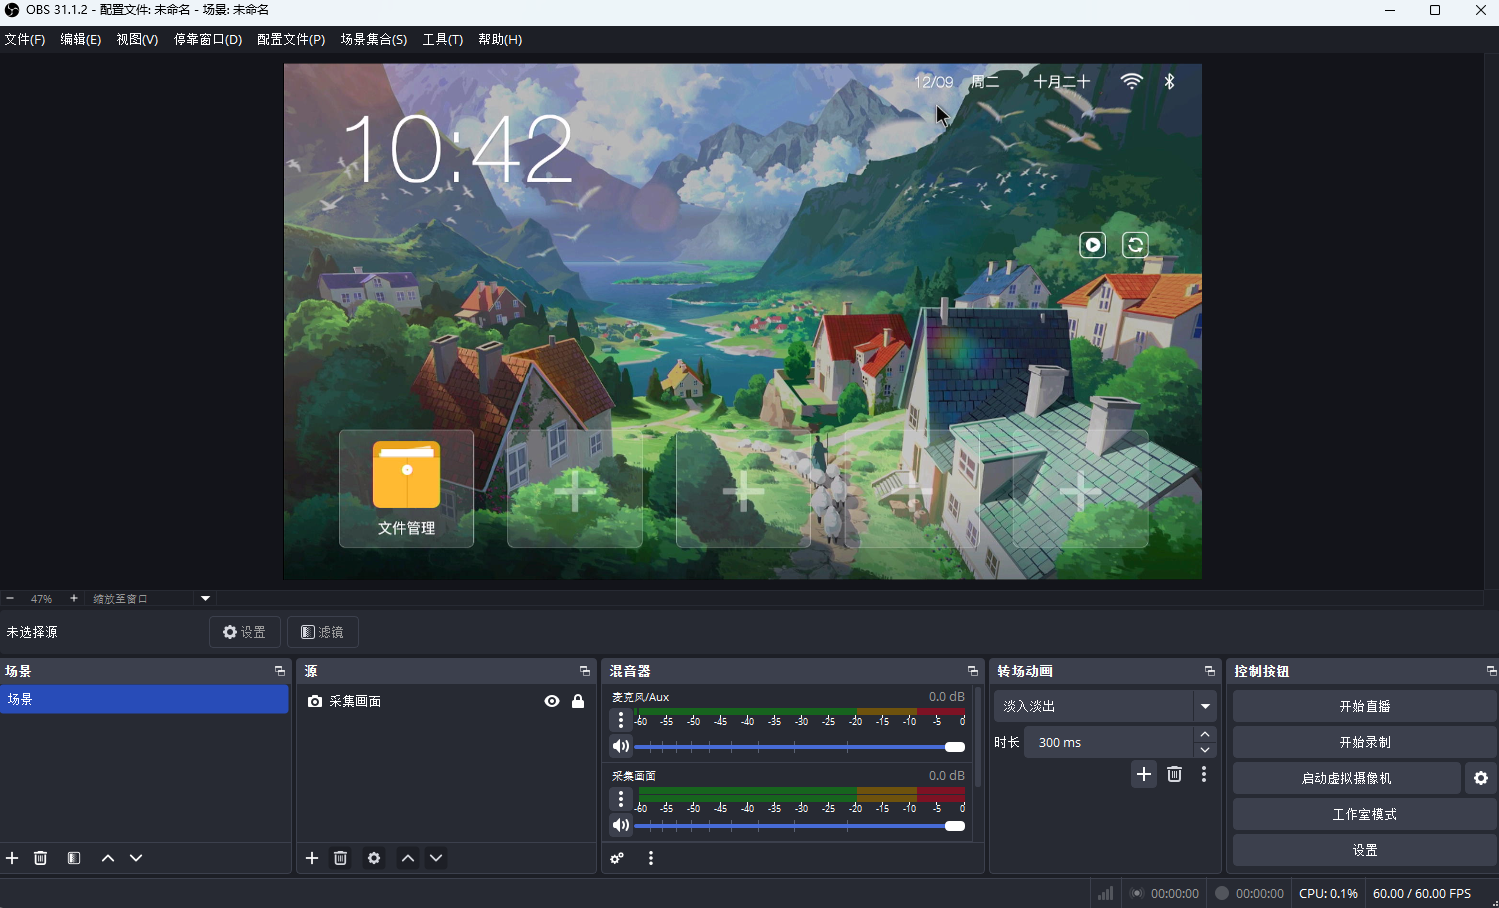Open the 场景集合(S) menu
Image resolution: width=1499 pixels, height=908 pixels.
(x=373, y=39)
